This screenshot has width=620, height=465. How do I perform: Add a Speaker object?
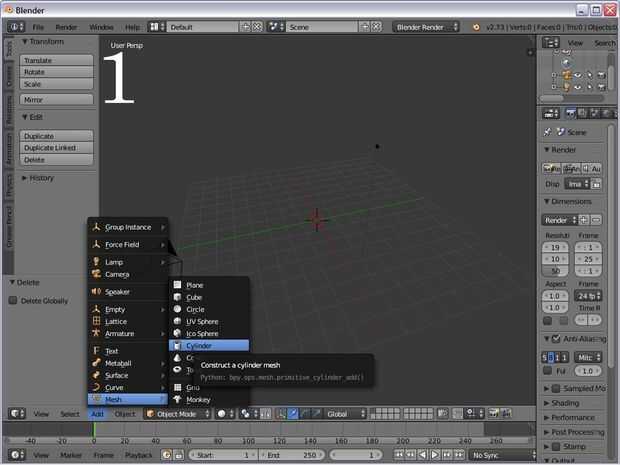click(128, 292)
